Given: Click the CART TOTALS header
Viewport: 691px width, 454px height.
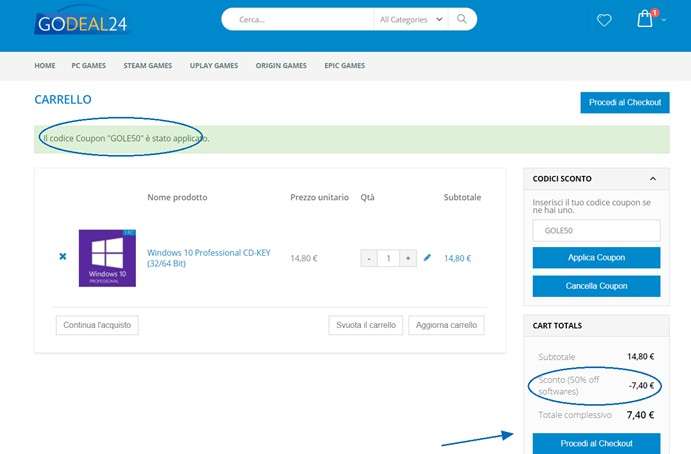Looking at the screenshot, I should tap(557, 326).
